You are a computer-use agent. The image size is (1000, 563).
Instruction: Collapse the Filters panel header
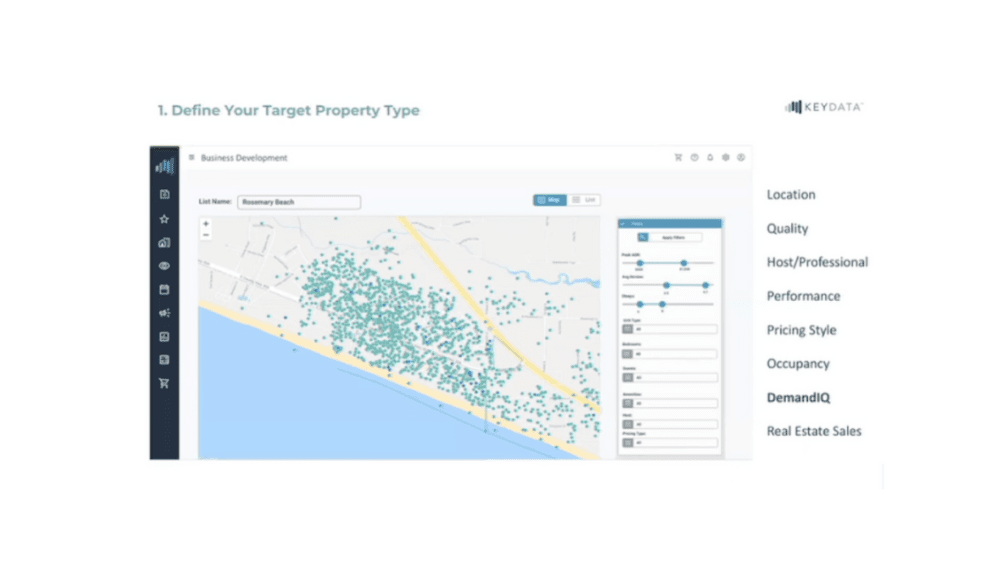pos(670,224)
